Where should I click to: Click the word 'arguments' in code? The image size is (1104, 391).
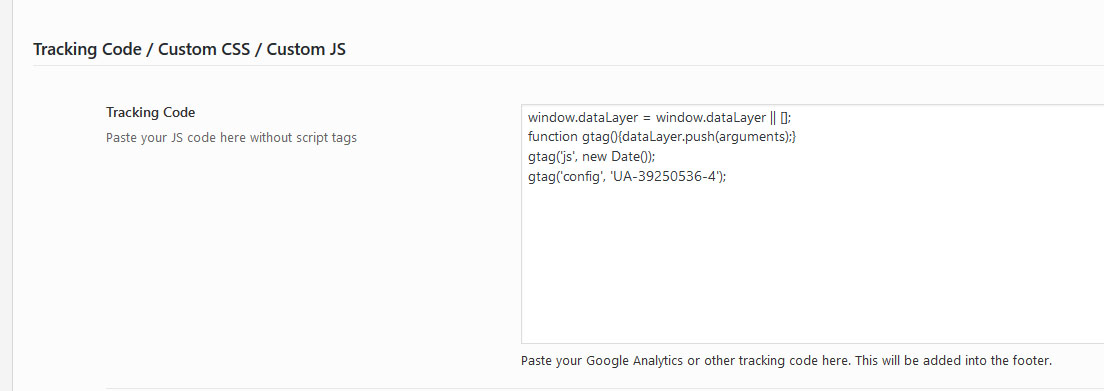point(751,137)
